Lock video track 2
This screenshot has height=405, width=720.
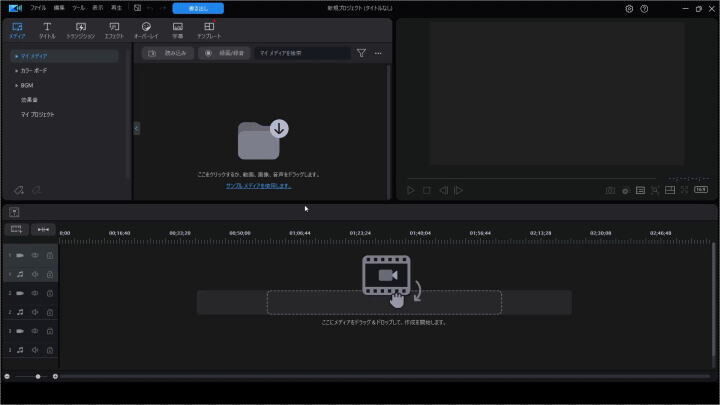(50, 293)
